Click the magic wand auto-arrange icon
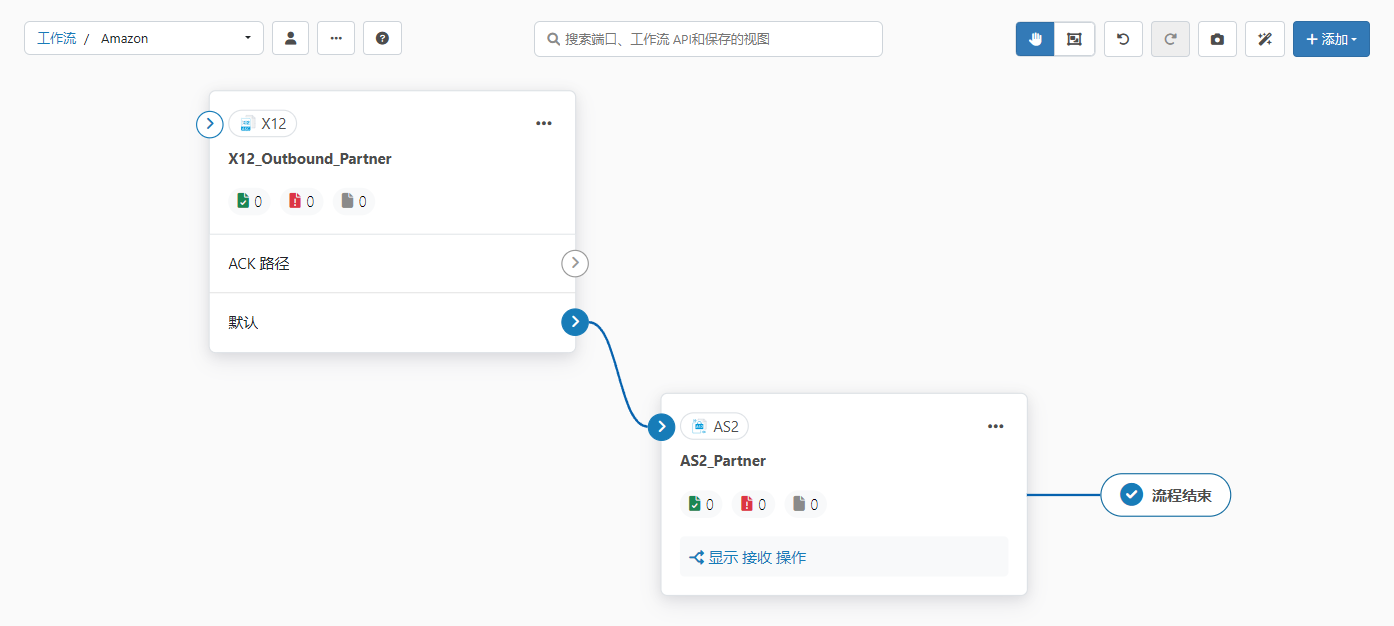Image resolution: width=1394 pixels, height=626 pixels. tap(1264, 39)
